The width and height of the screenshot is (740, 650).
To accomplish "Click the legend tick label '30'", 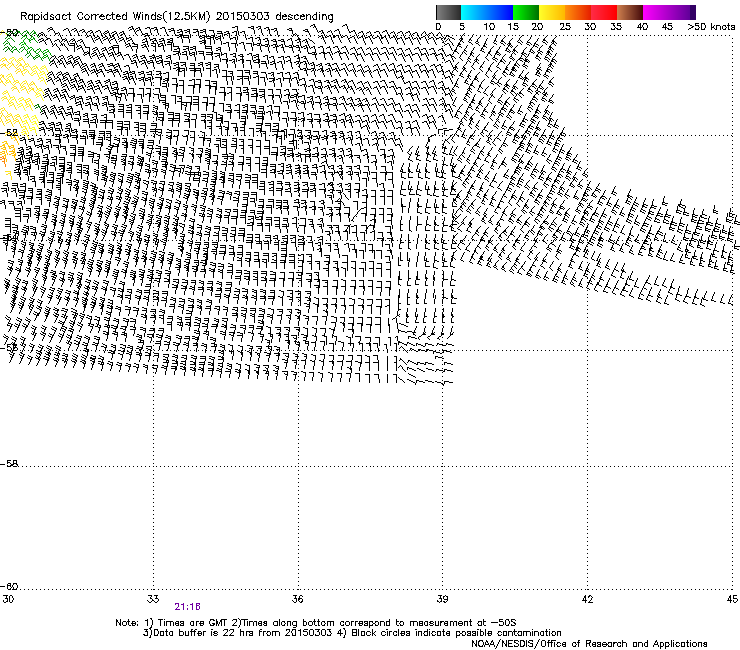I will (590, 27).
